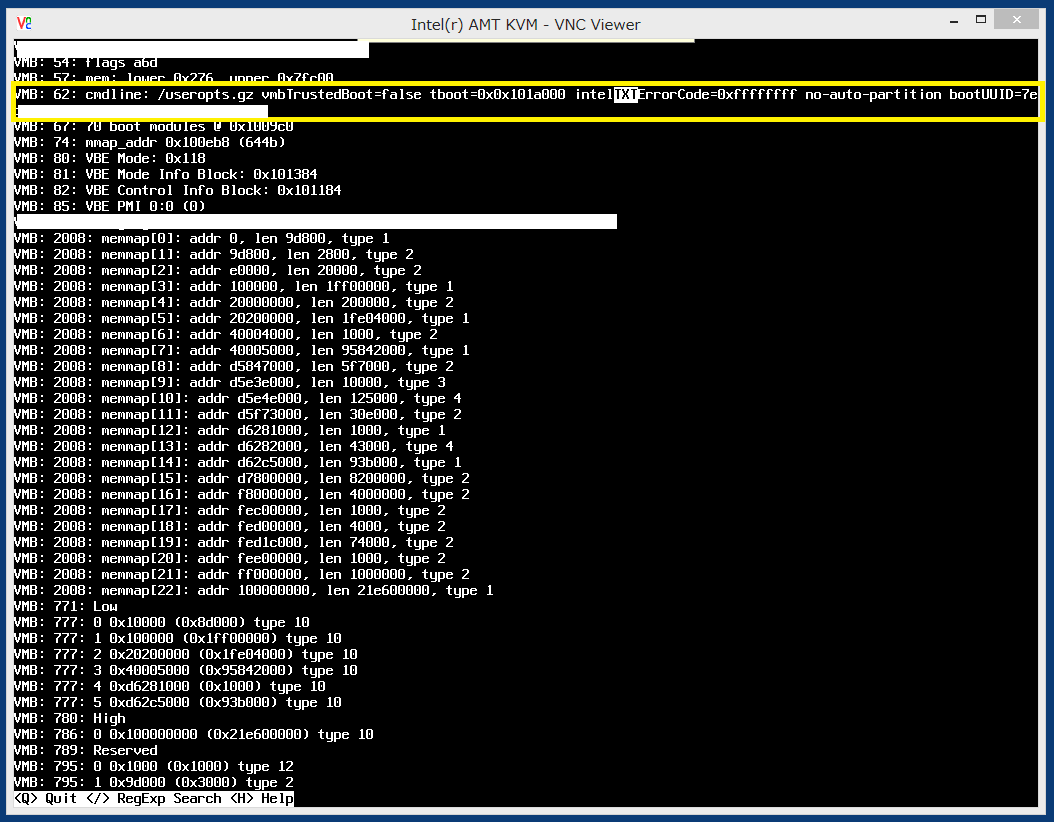The height and width of the screenshot is (822, 1054).
Task: Click the 'ErrorCode=0xffffffff' text
Action: 717,95
